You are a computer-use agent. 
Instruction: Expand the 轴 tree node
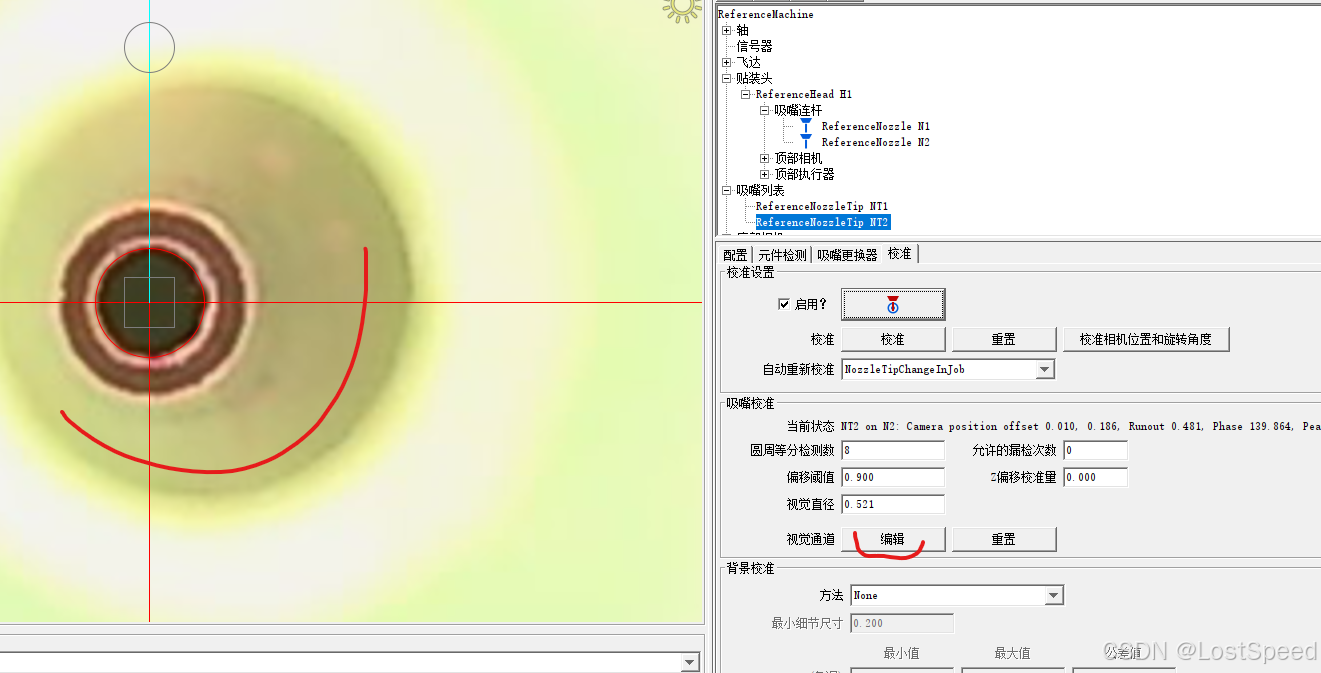727,30
